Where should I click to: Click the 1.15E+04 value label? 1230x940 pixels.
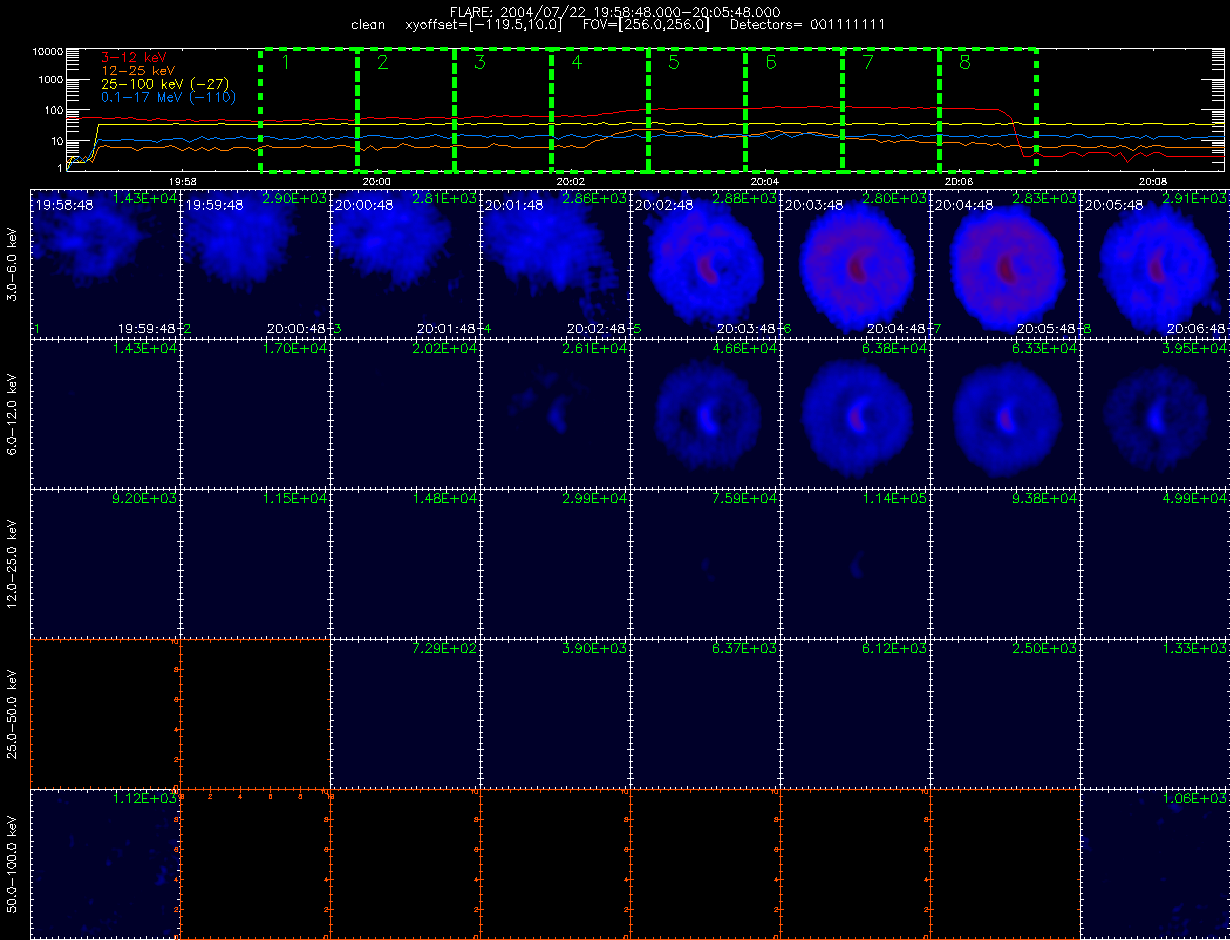pos(295,498)
